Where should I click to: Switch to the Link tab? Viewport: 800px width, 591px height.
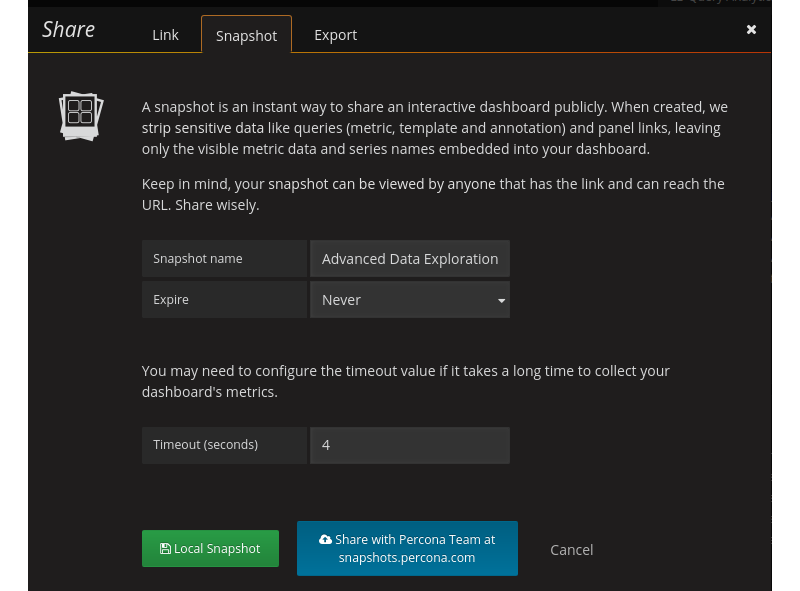(165, 35)
